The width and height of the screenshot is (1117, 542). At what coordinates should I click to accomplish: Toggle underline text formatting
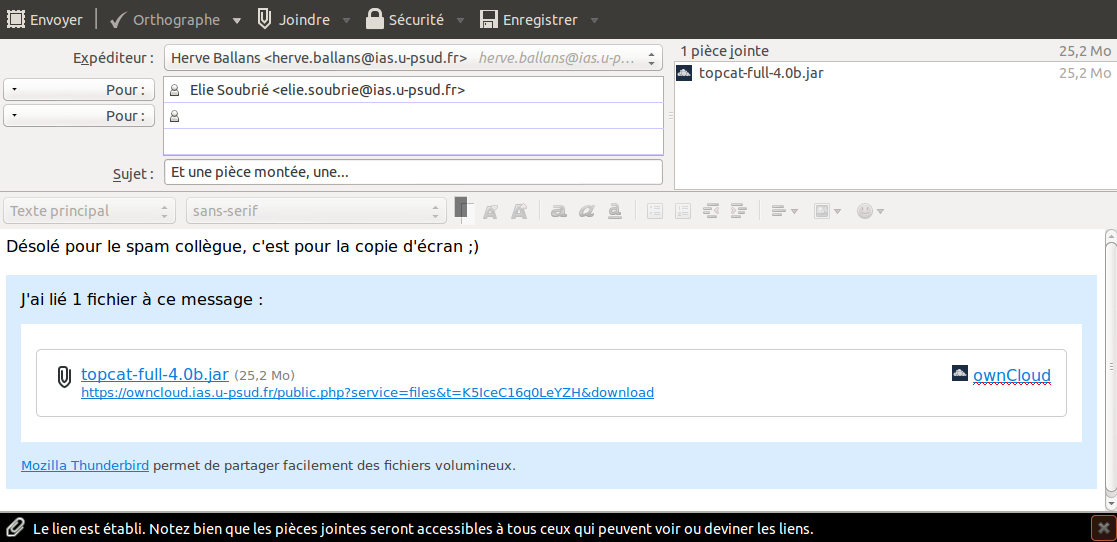(x=616, y=211)
